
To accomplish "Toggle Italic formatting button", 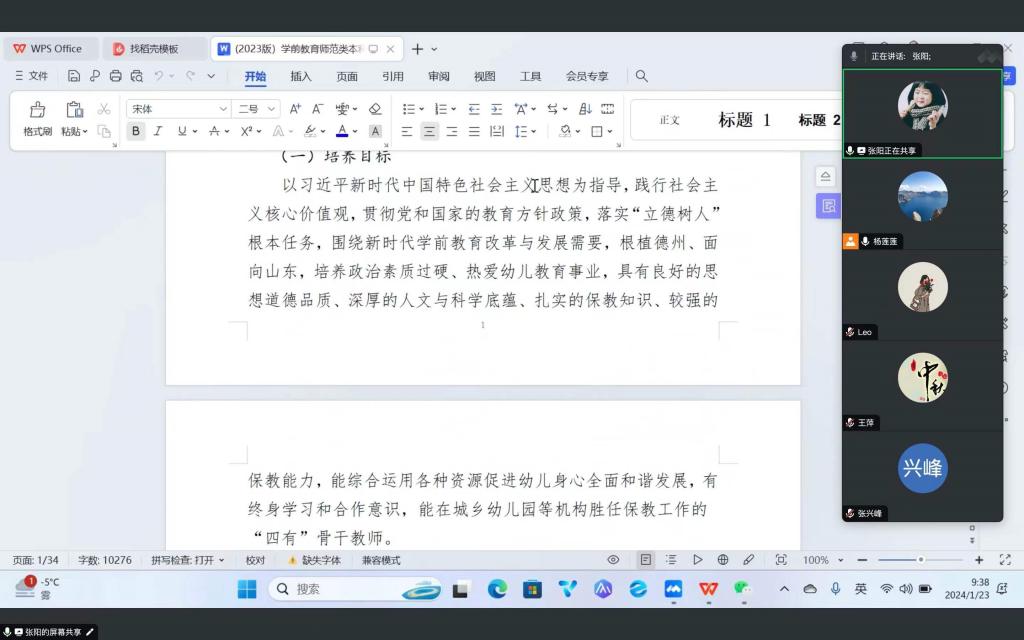I will coord(159,131).
